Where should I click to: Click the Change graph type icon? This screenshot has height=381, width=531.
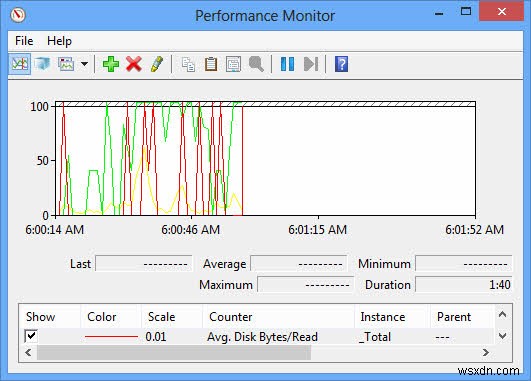[x=66, y=64]
